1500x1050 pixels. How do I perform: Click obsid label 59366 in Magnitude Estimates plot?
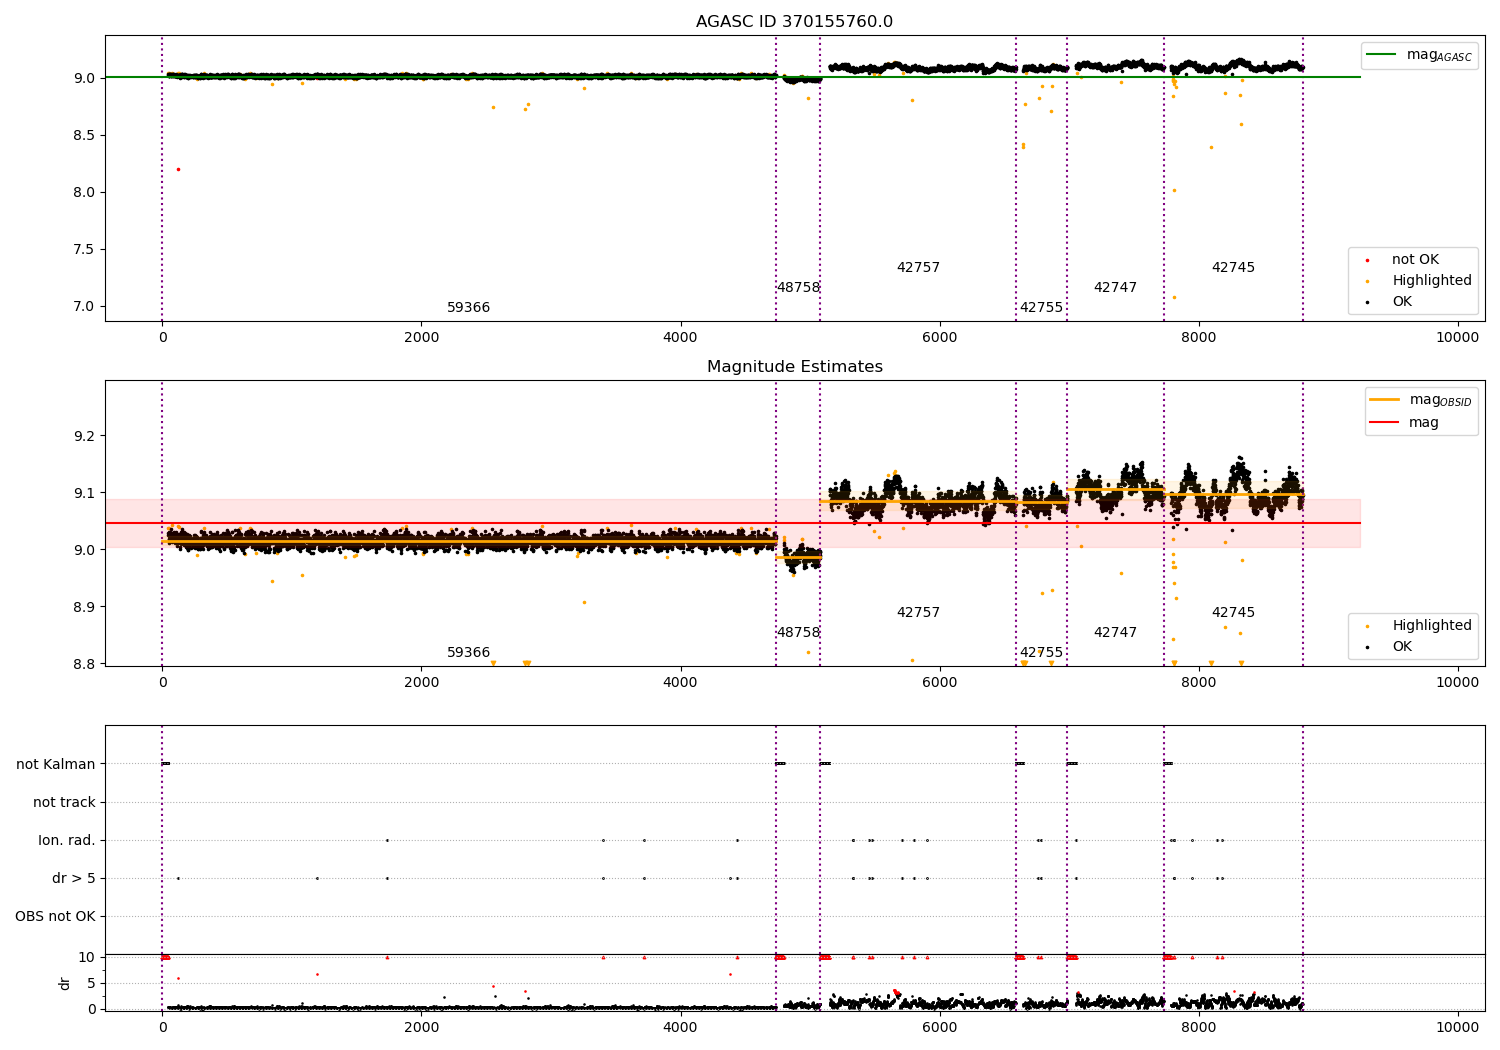468,653
